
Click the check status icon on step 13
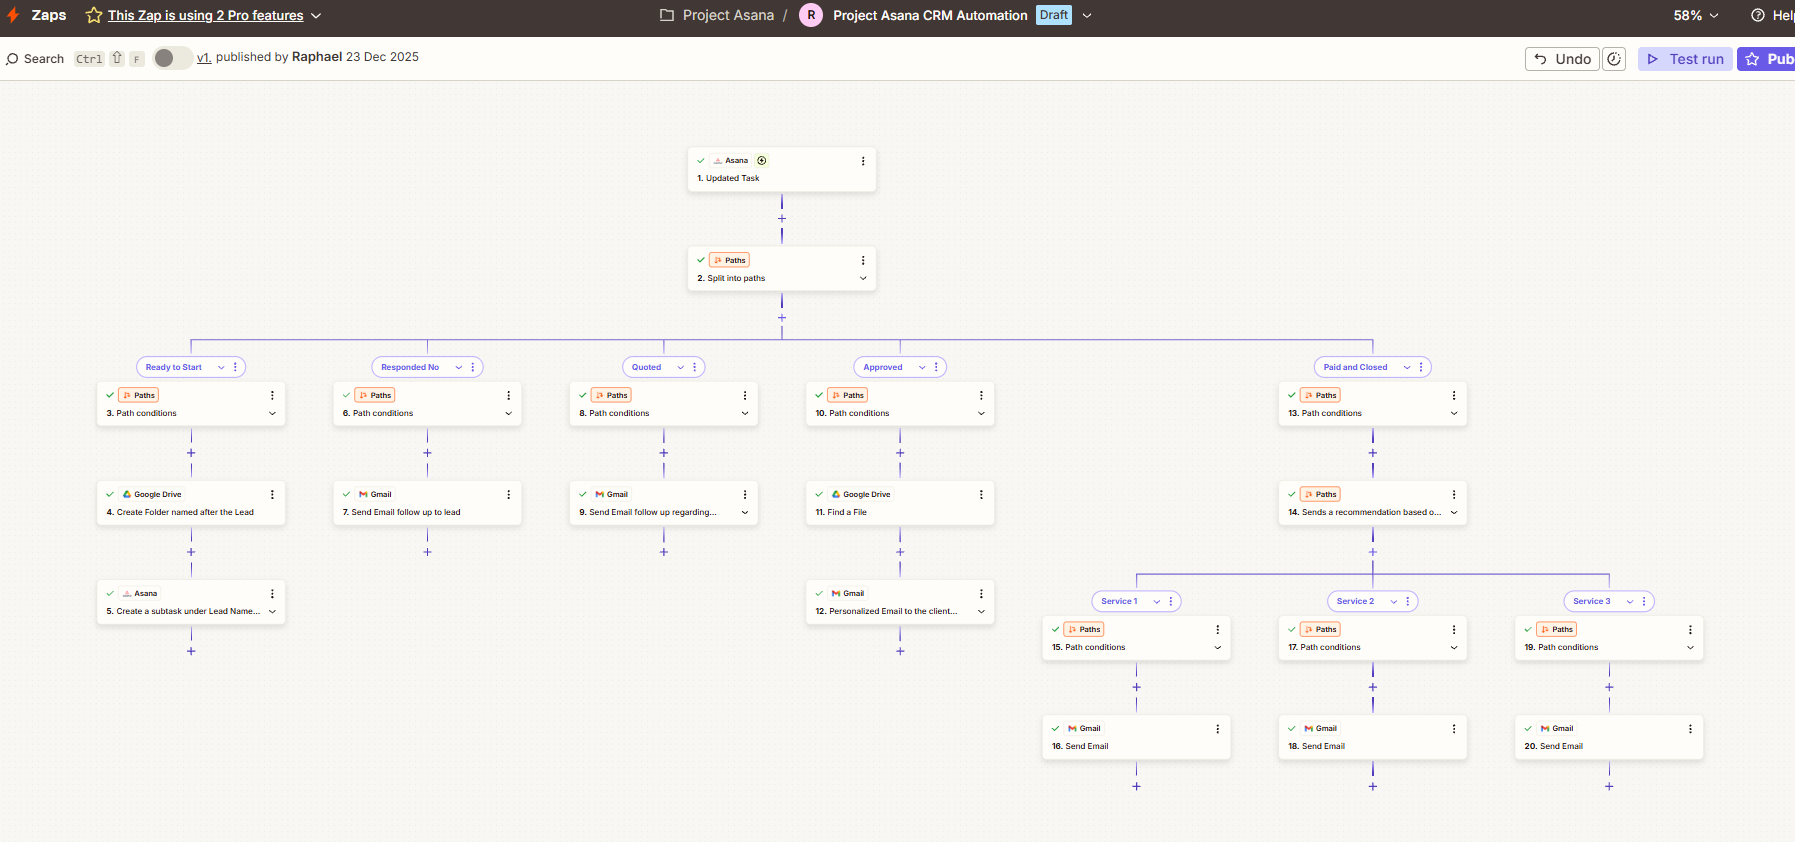coord(1292,395)
